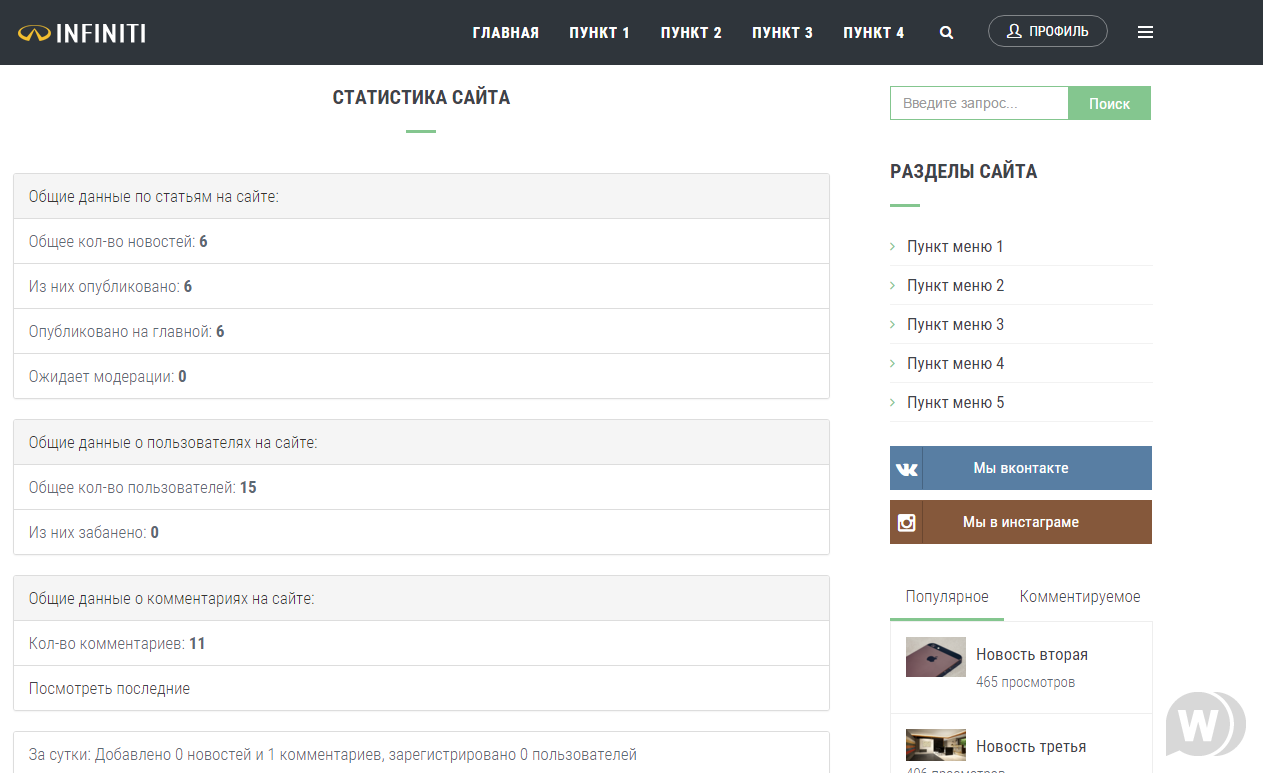Open sidebar link Пункт меню 1

tap(954, 247)
